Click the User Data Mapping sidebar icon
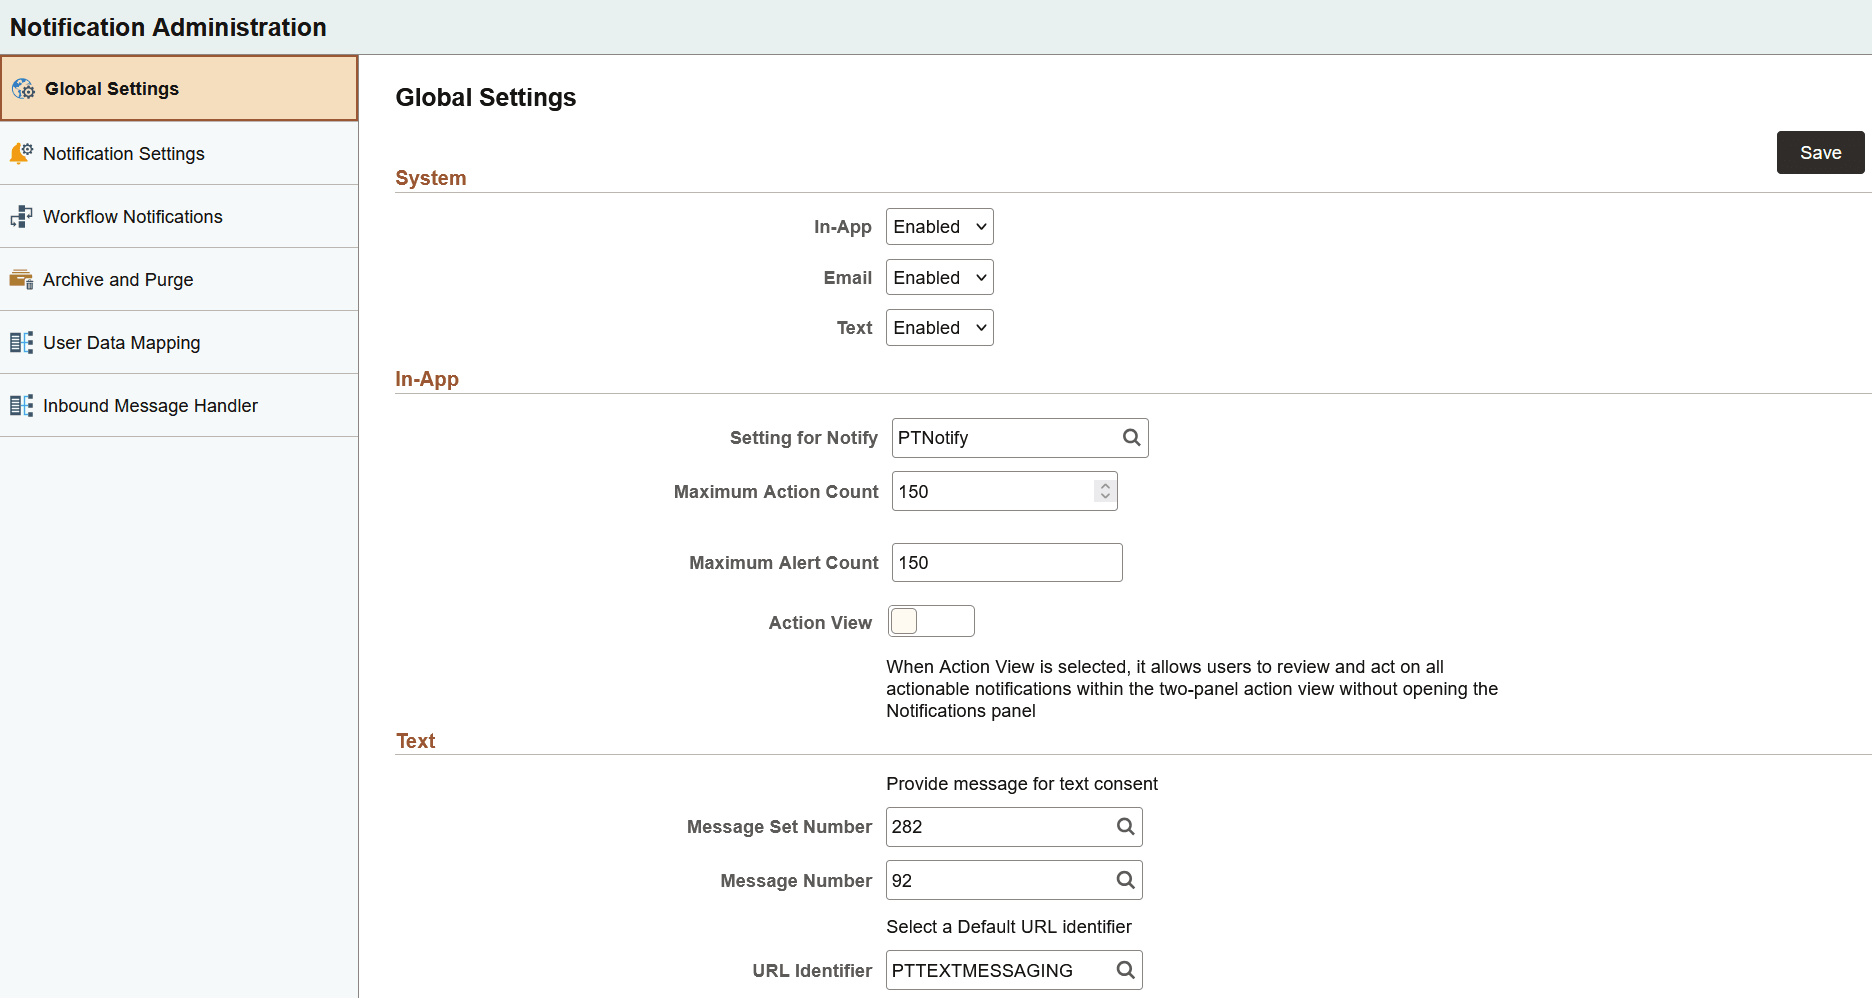Screen dimensions: 1872x998 (22, 342)
